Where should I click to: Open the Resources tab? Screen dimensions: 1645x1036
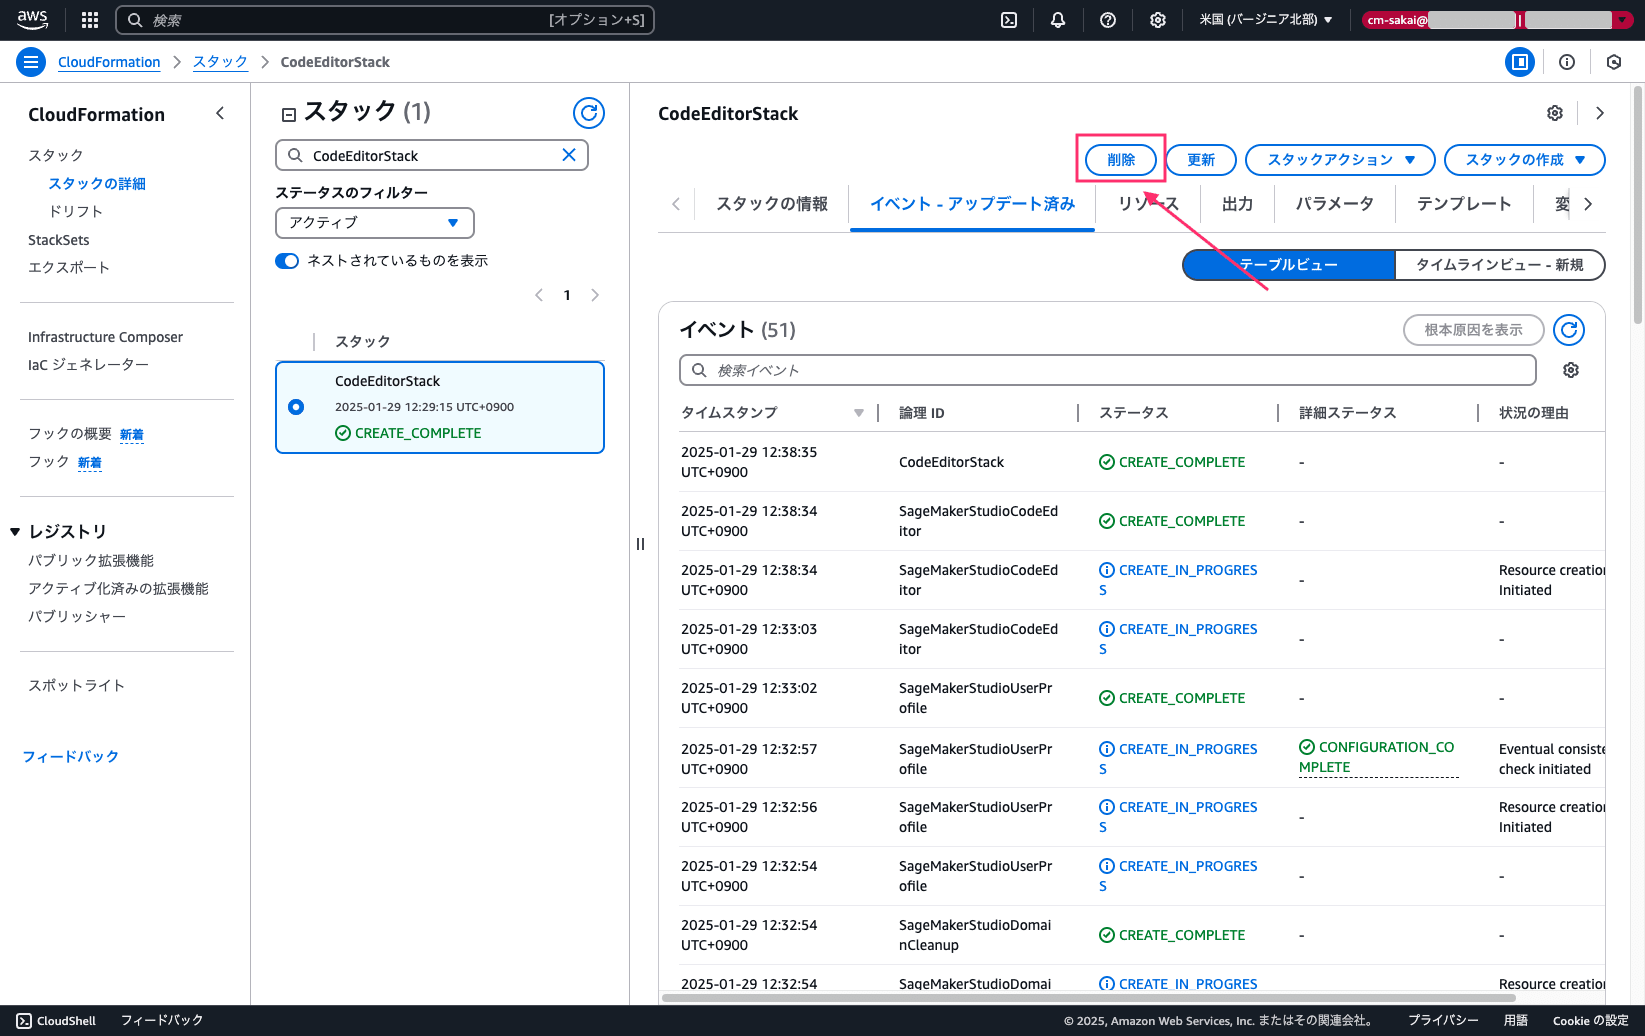coord(1149,204)
